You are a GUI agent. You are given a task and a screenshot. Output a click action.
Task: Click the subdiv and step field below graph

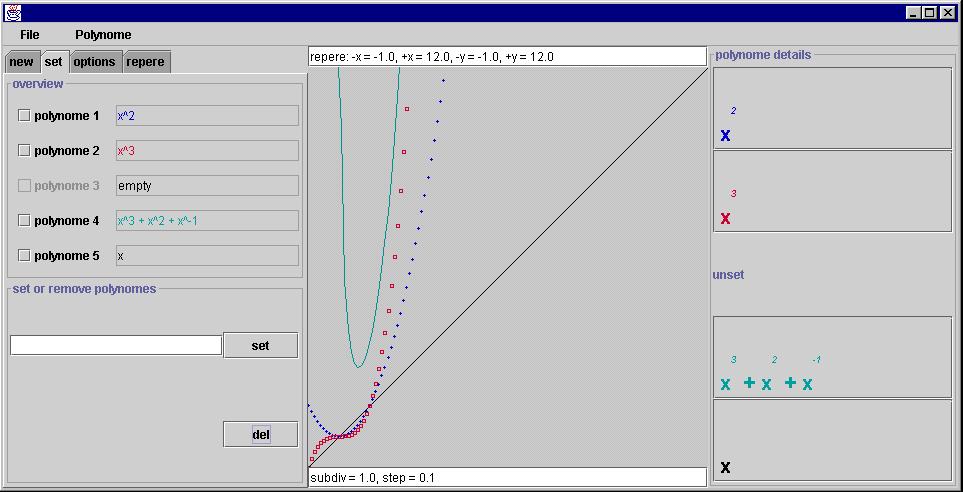click(507, 478)
